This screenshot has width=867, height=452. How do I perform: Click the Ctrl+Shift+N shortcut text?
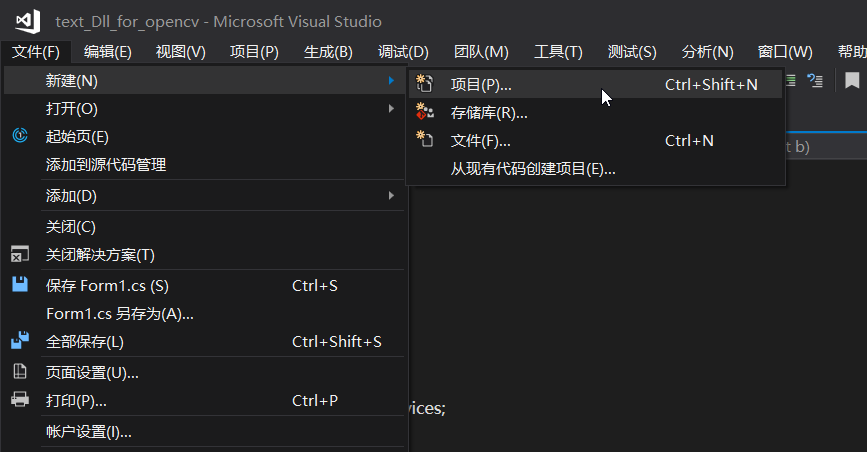(x=711, y=85)
